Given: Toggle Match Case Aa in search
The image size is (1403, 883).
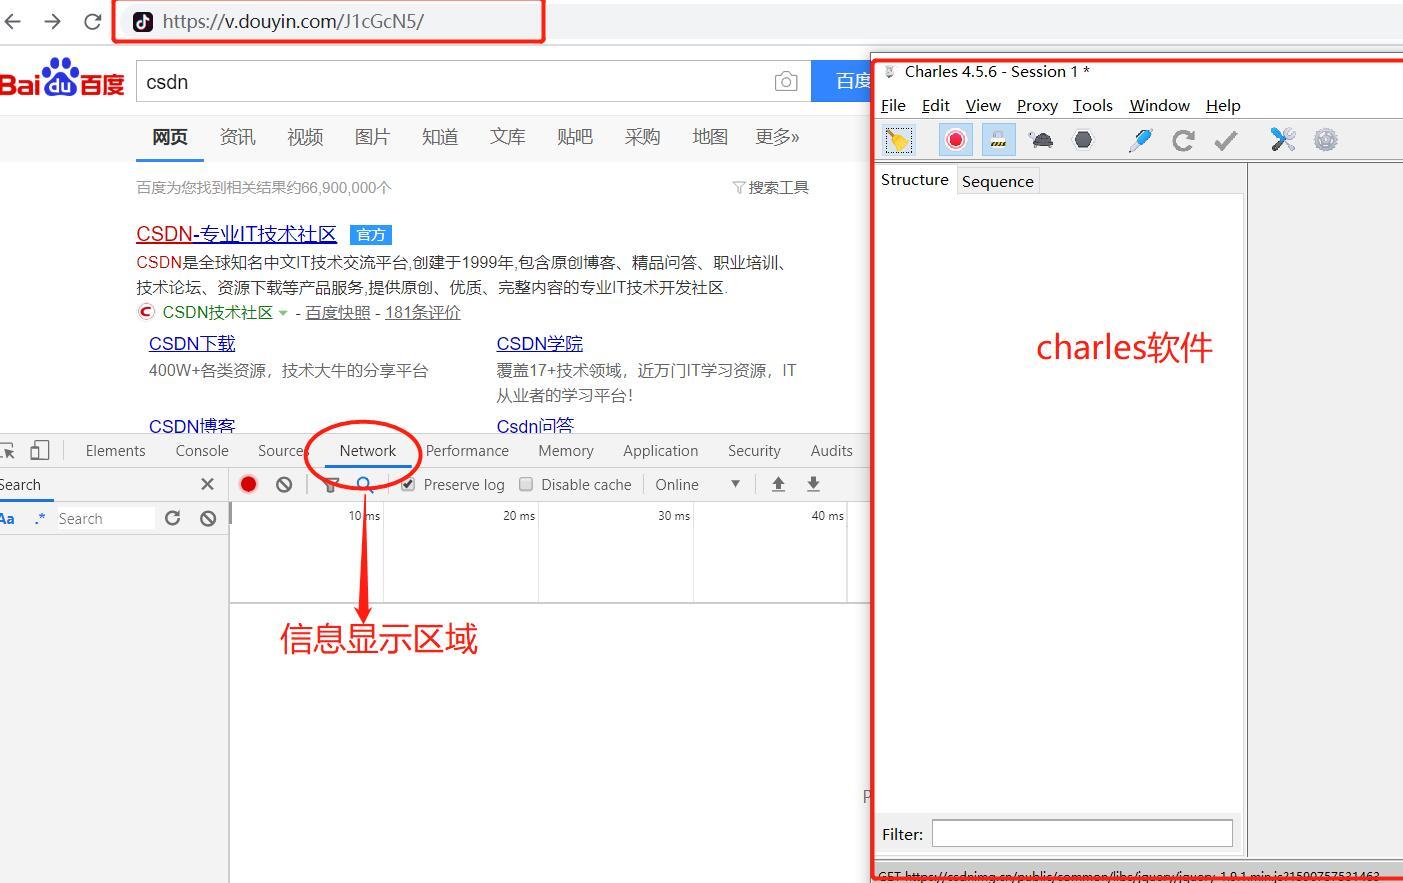Looking at the screenshot, I should pyautogui.click(x=7, y=518).
